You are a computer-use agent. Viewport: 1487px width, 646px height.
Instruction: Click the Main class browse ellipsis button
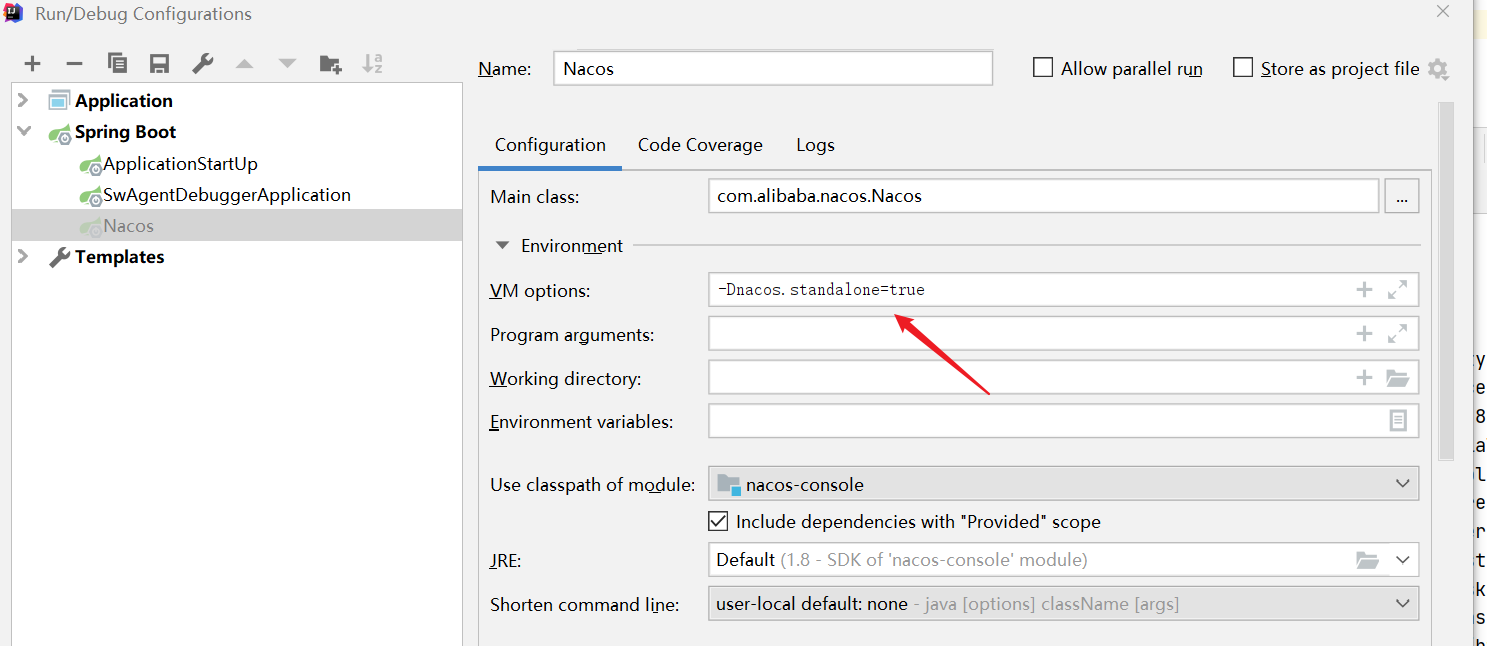[1401, 197]
